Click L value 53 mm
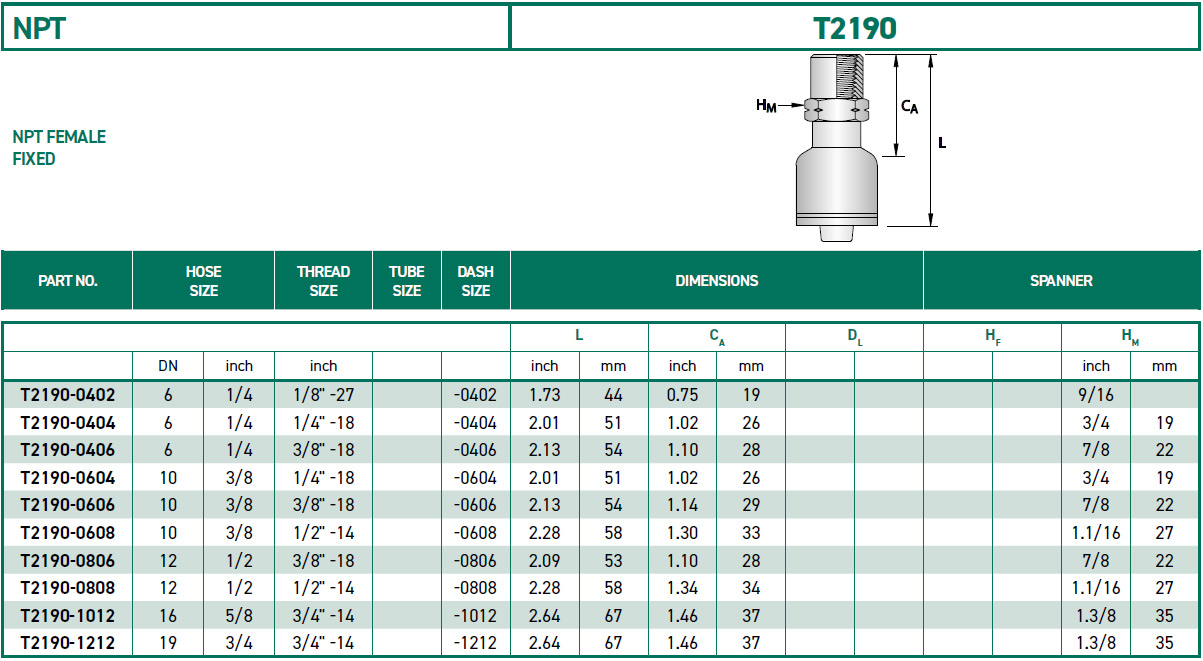Viewport: 1203px width, 661px height. [614, 560]
